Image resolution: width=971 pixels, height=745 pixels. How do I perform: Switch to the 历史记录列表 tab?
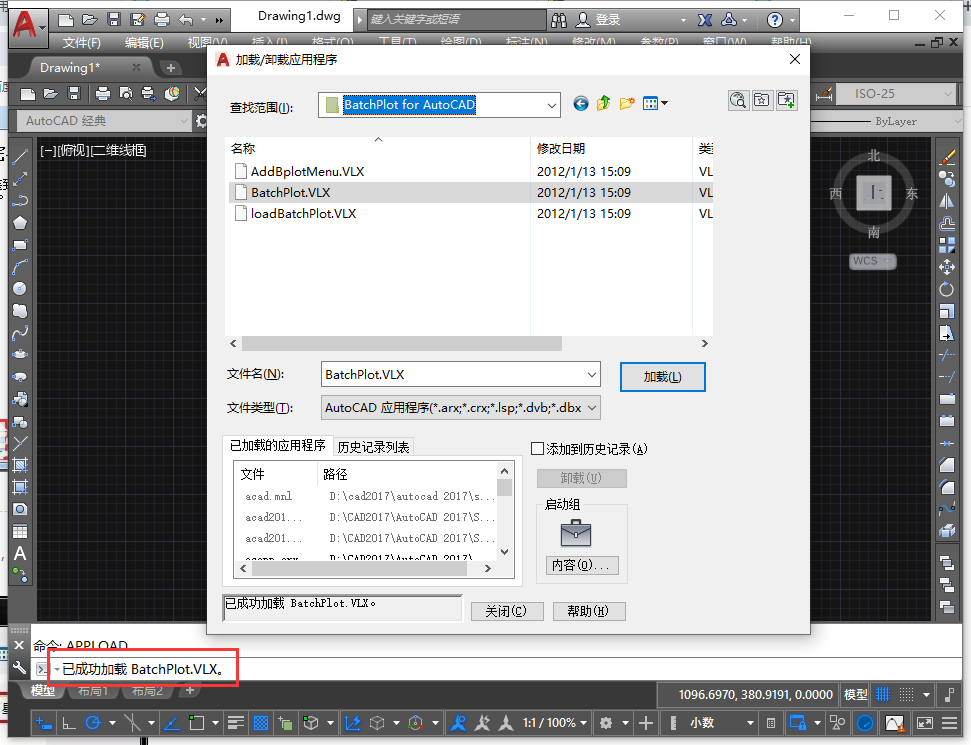click(x=373, y=447)
